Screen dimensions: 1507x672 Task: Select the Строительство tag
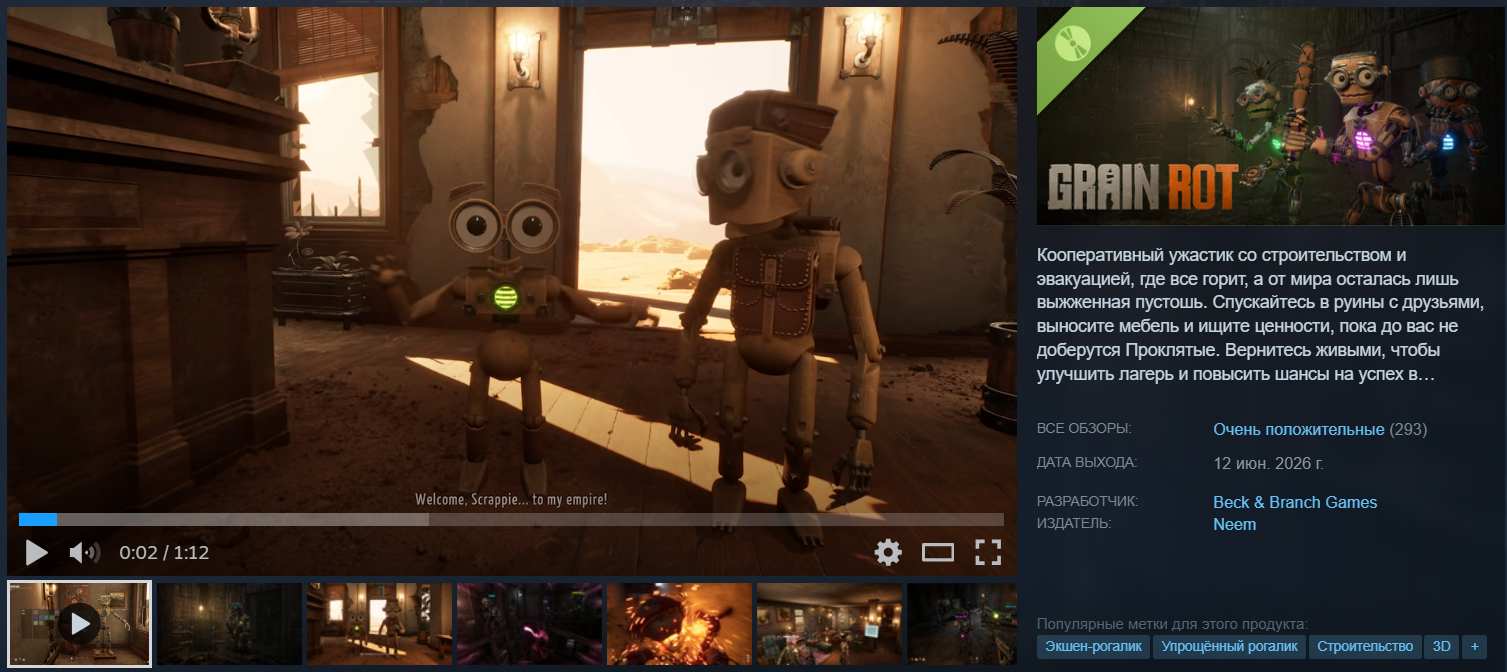(1365, 646)
